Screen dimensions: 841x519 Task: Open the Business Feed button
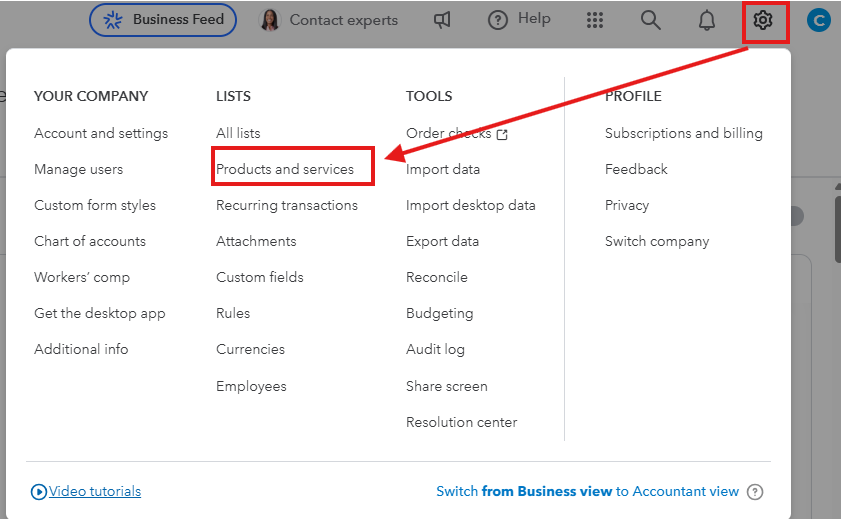(163, 20)
